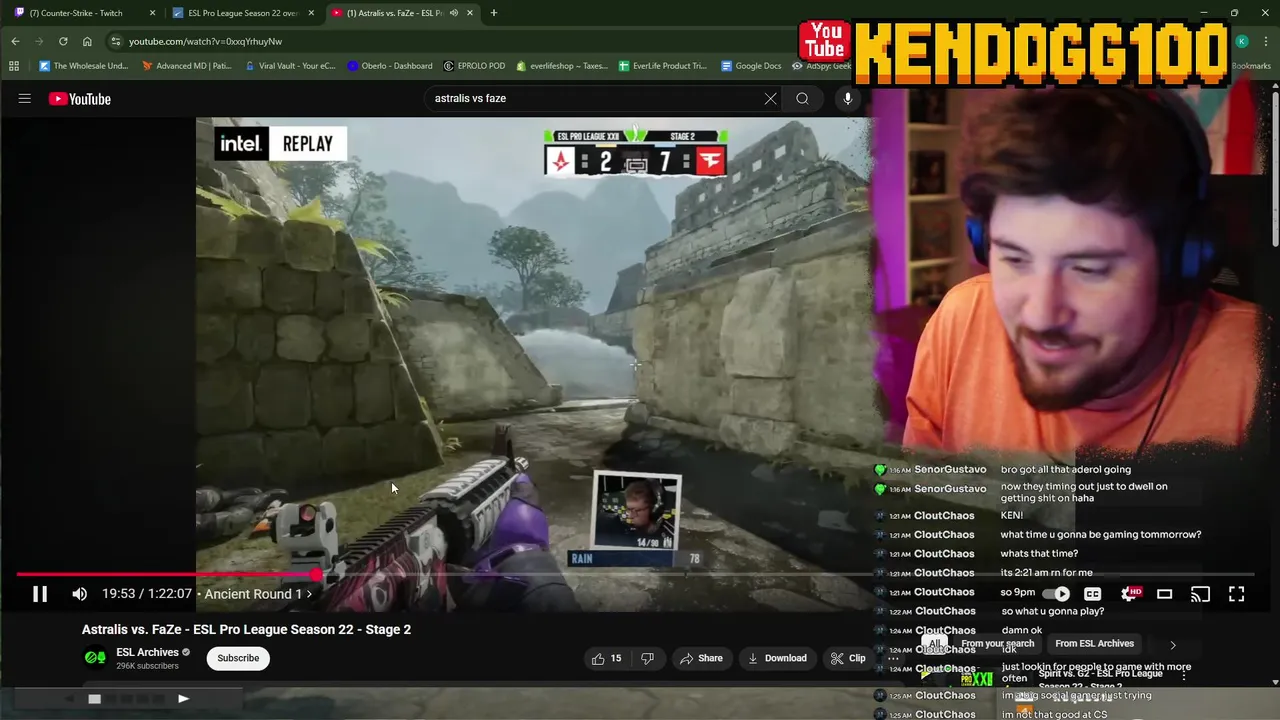The image size is (1280, 720).
Task: Open the browser home page
Action: pyautogui.click(x=87, y=41)
